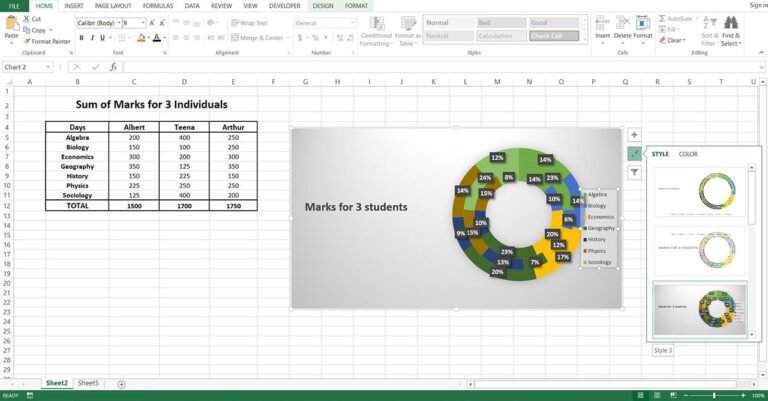
Task: Click the Cut scissors icon
Action: coord(26,19)
